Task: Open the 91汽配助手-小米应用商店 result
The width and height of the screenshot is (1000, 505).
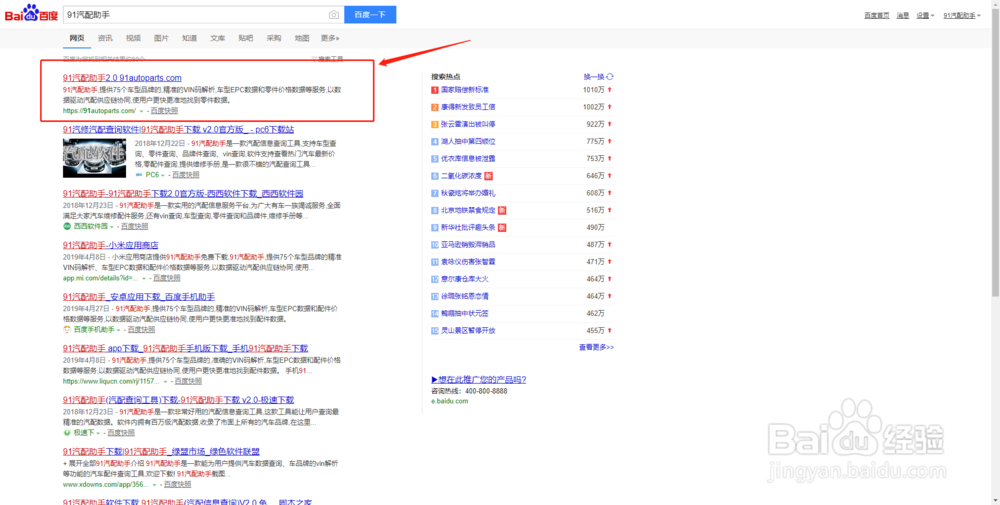Action: 110,245
